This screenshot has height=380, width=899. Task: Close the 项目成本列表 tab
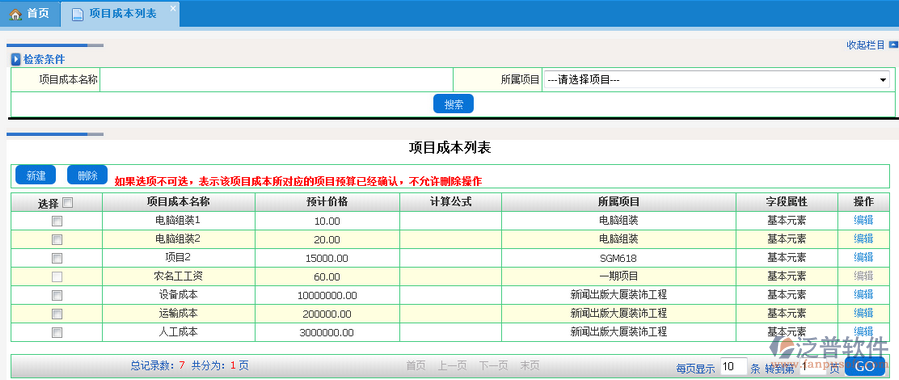(173, 8)
